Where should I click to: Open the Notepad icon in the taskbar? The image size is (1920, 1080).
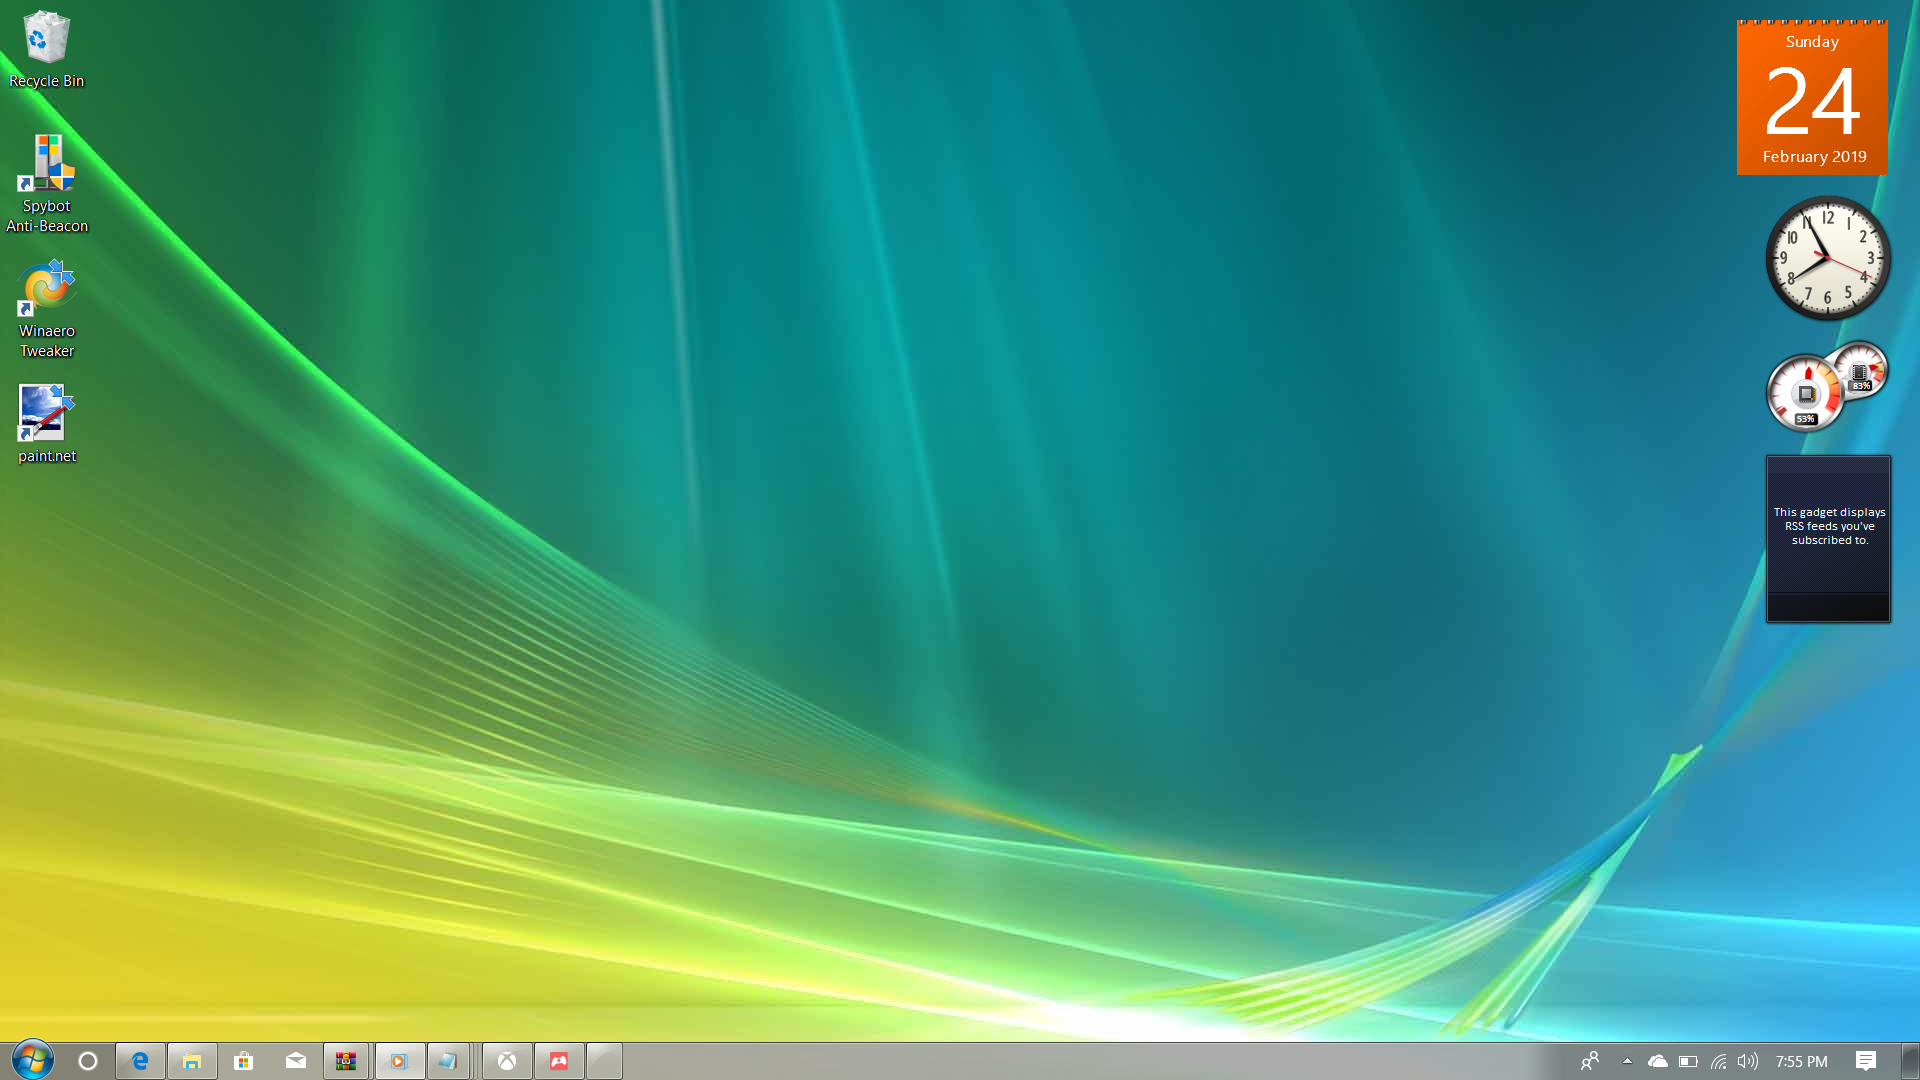(448, 1061)
